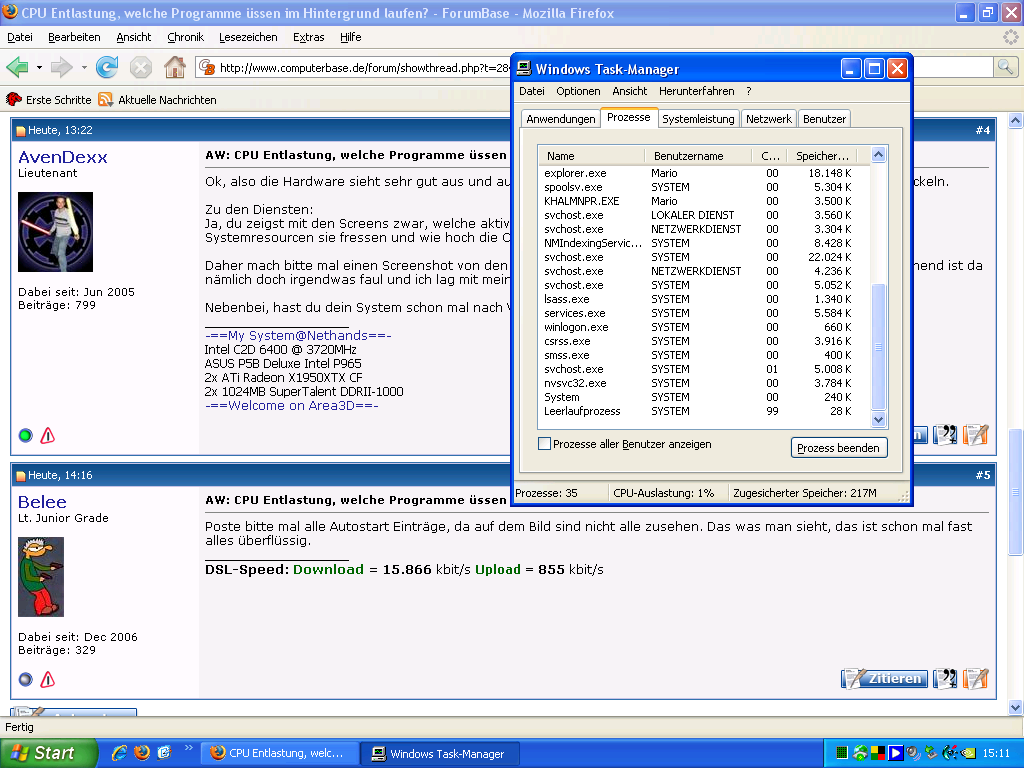Open Firefox home page icon
The height and width of the screenshot is (768, 1024).
click(x=174, y=67)
